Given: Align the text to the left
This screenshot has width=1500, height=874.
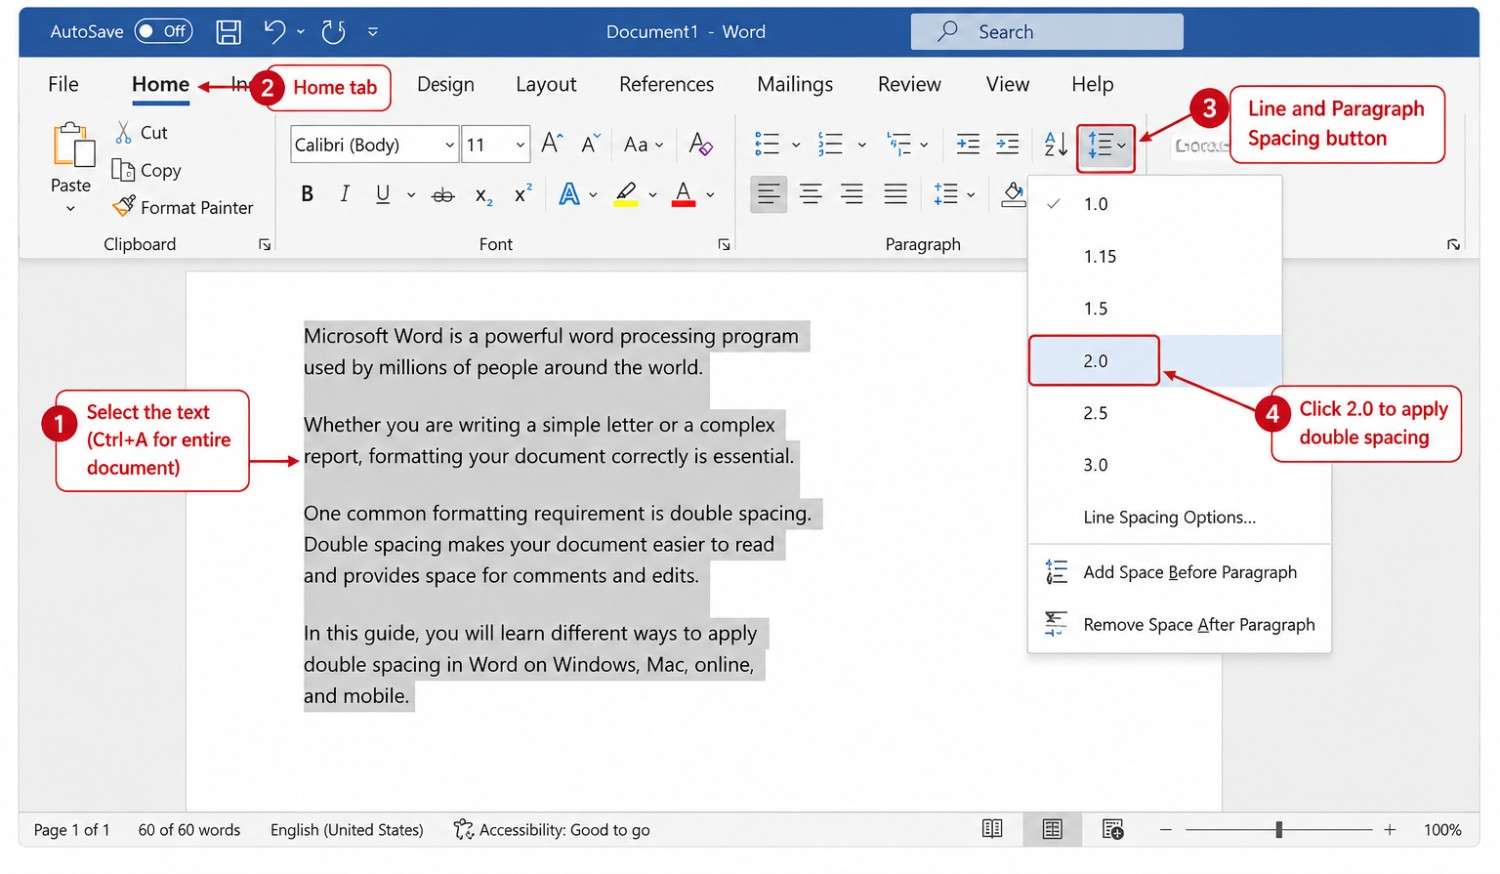Looking at the screenshot, I should coord(768,194).
